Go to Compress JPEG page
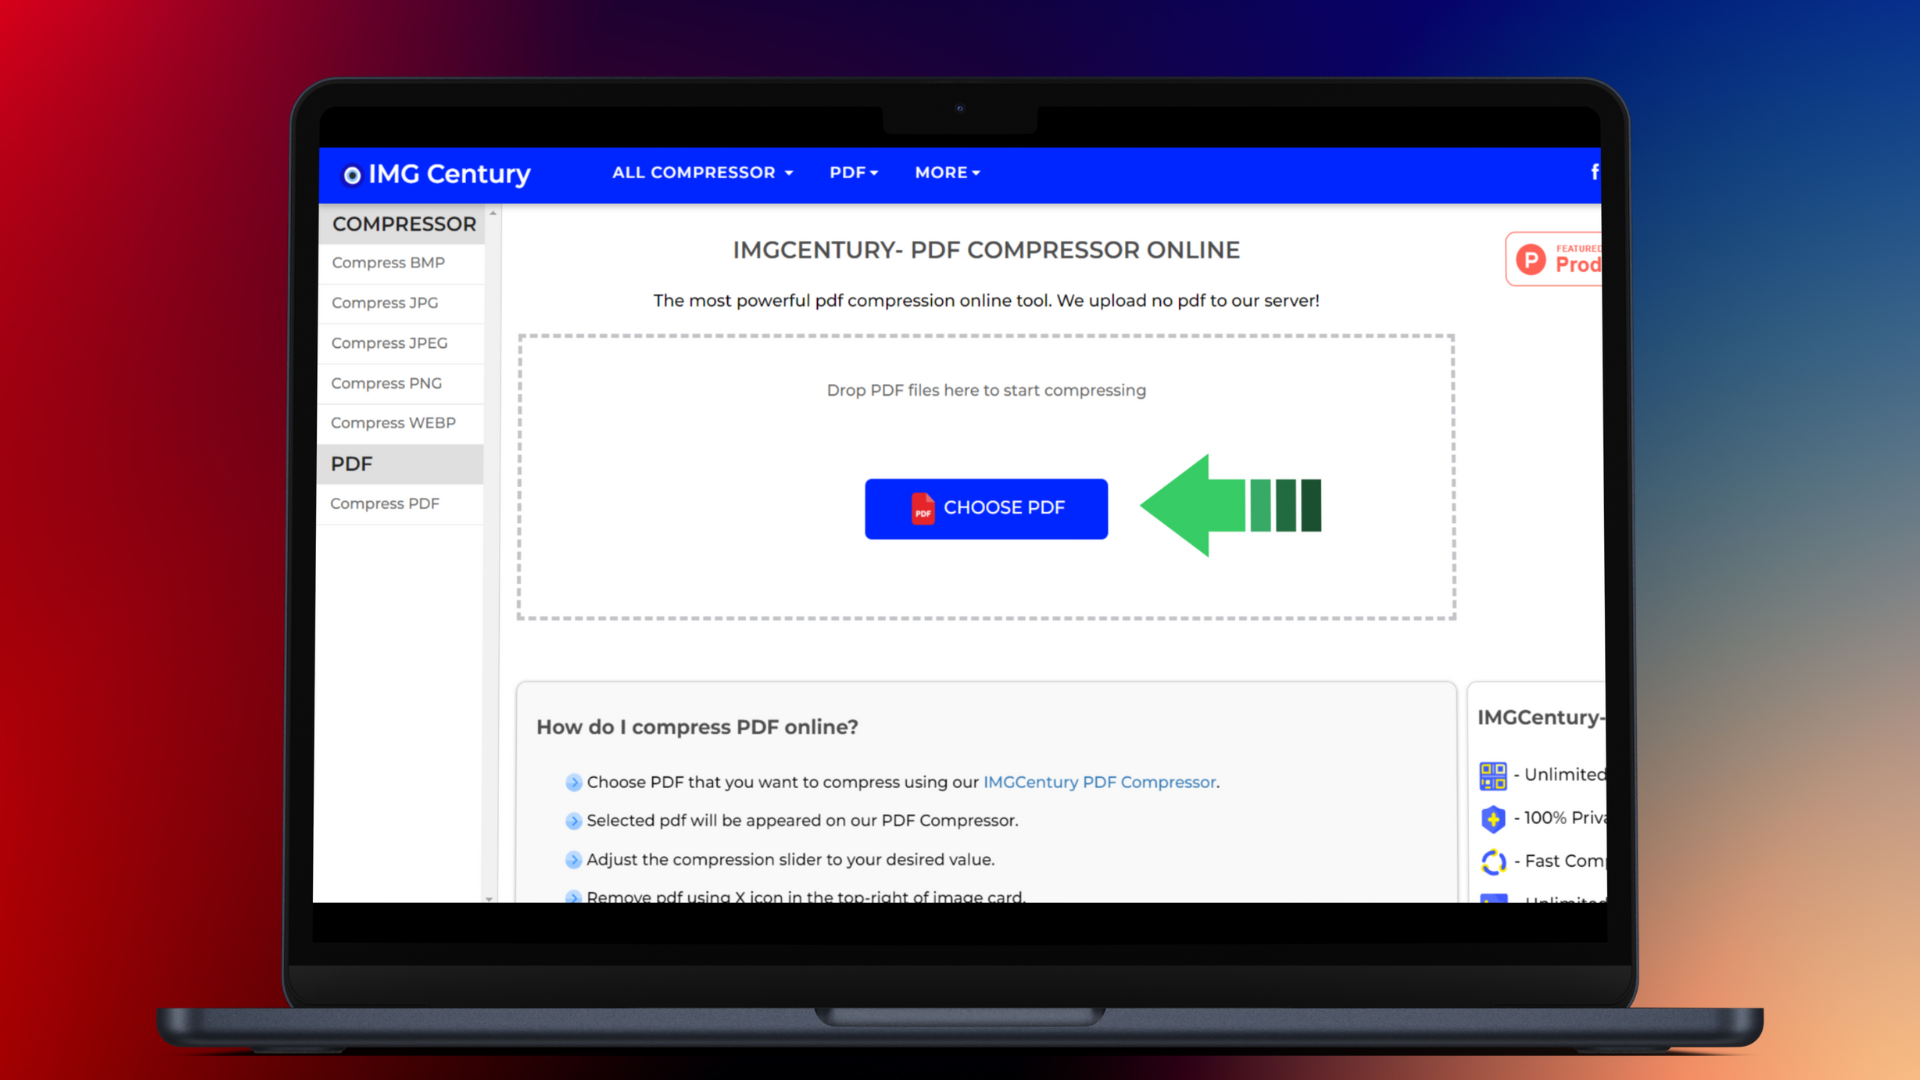 tap(401, 343)
